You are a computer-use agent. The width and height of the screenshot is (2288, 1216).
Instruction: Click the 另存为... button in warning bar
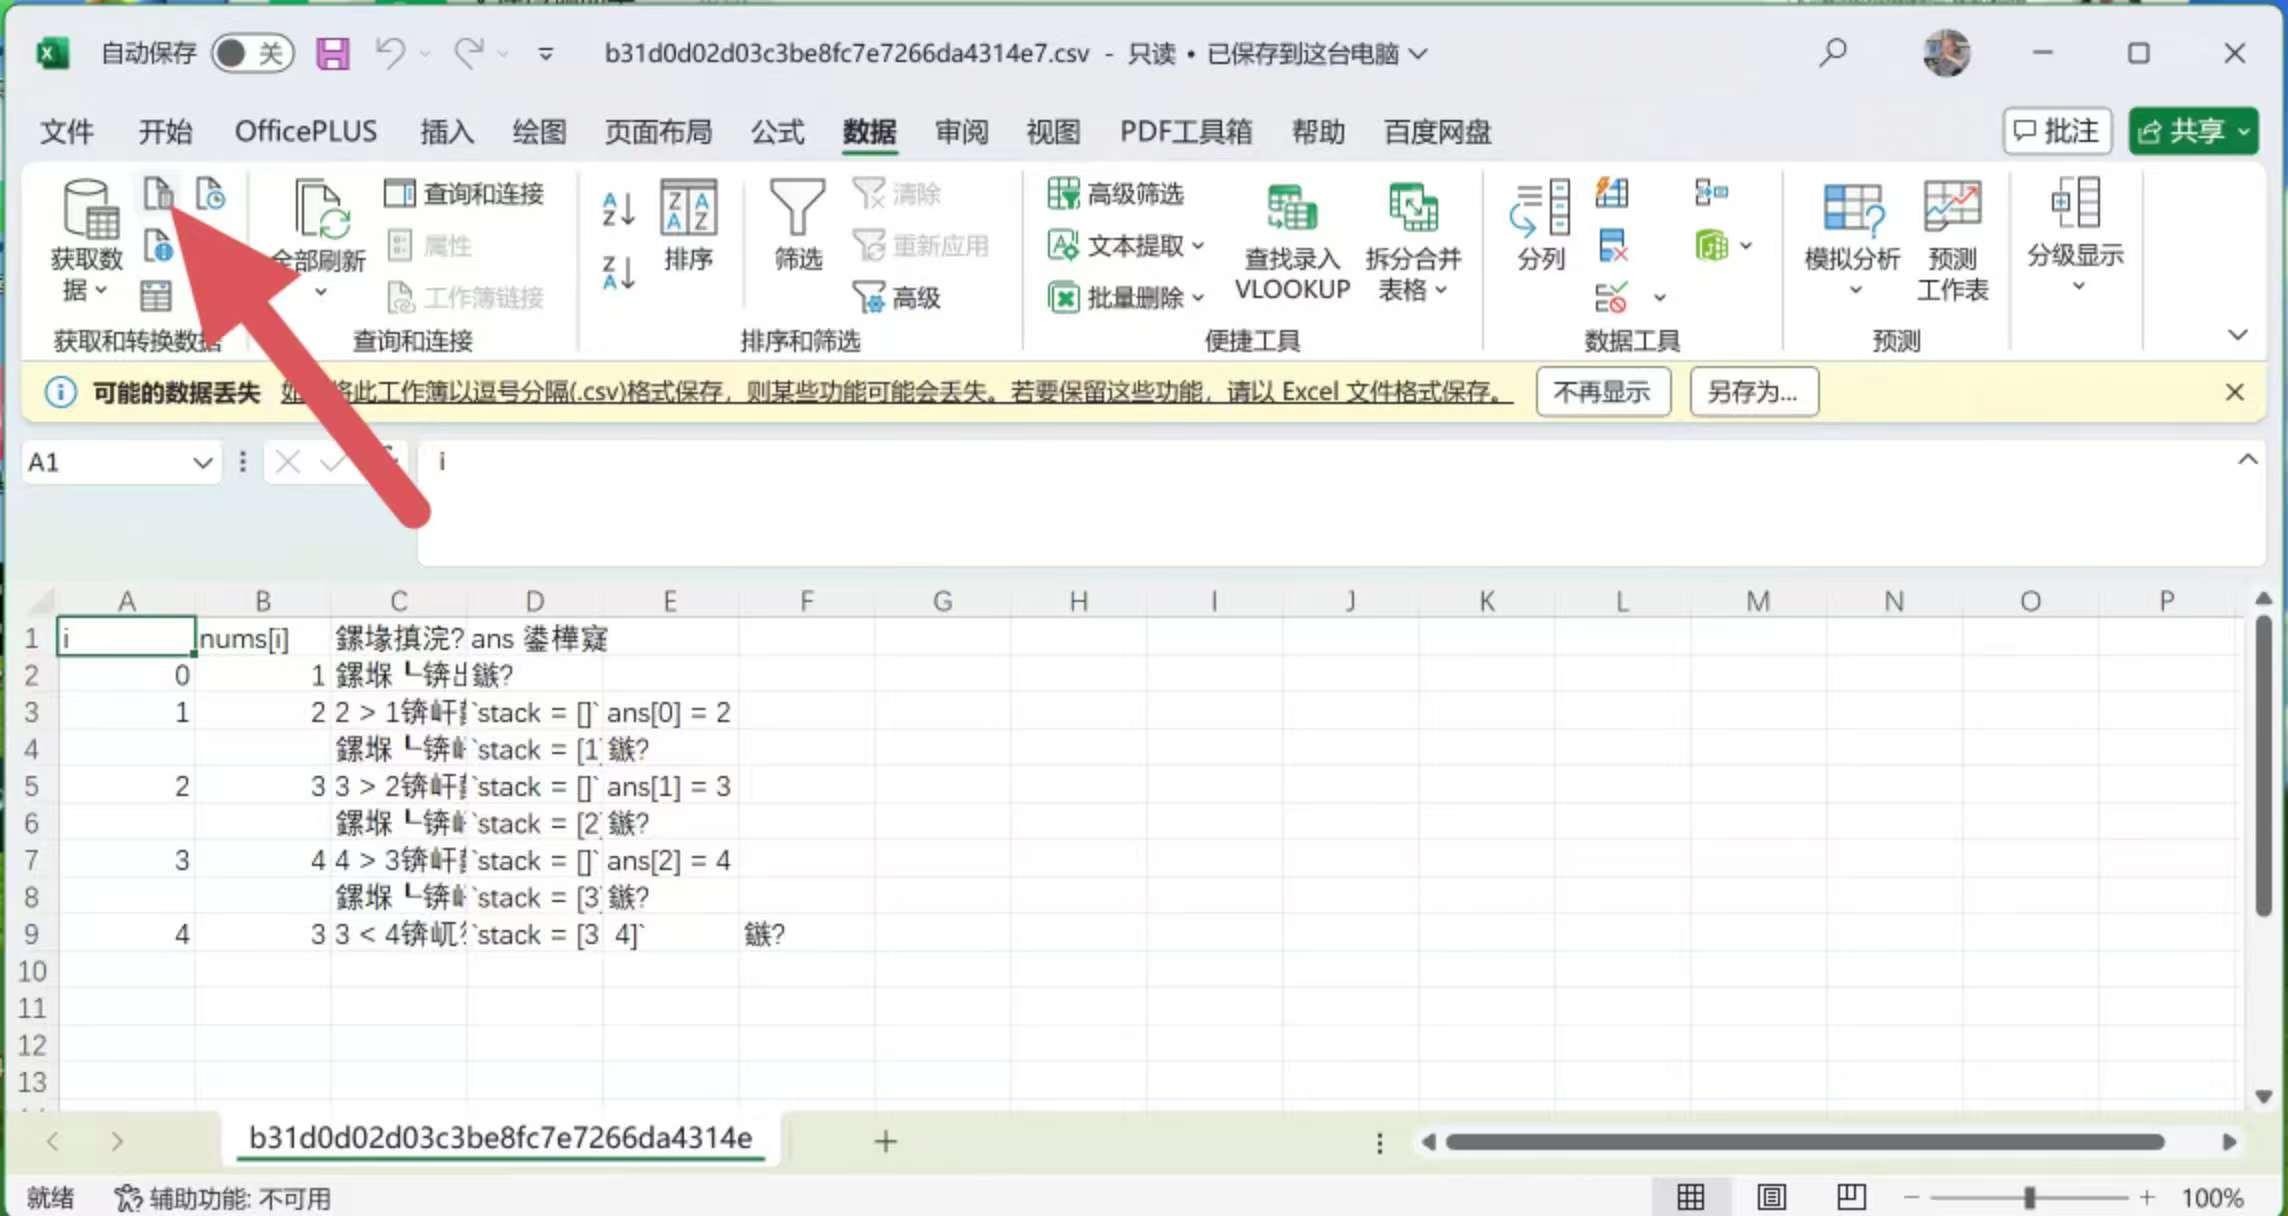(1753, 391)
